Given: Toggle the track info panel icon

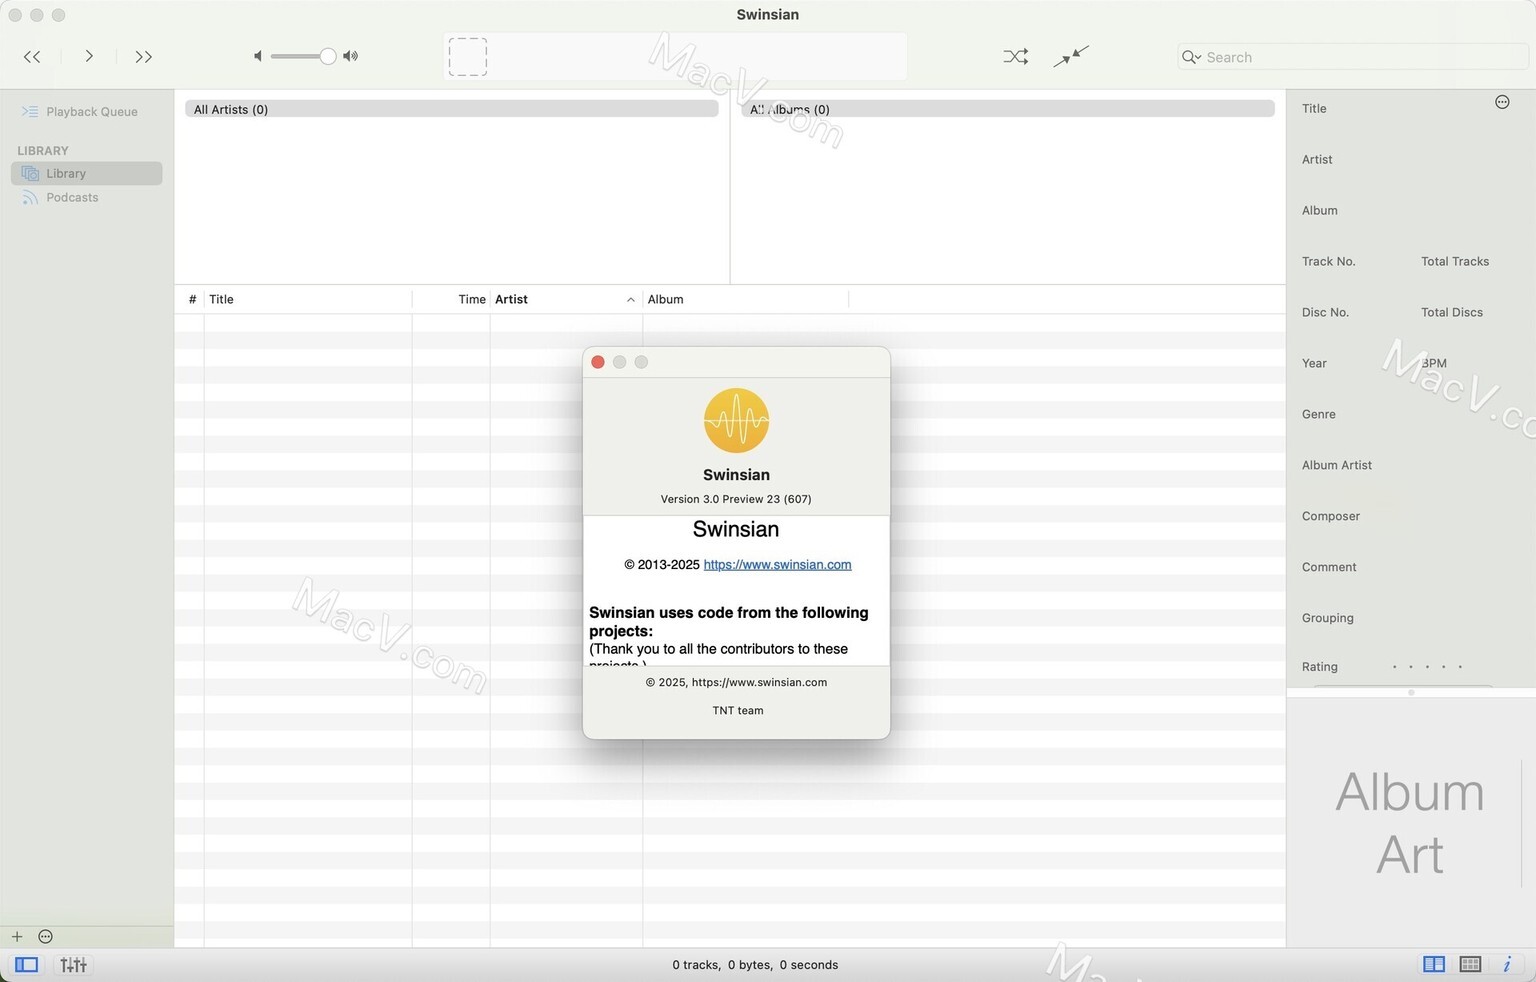Looking at the screenshot, I should click(x=1507, y=965).
